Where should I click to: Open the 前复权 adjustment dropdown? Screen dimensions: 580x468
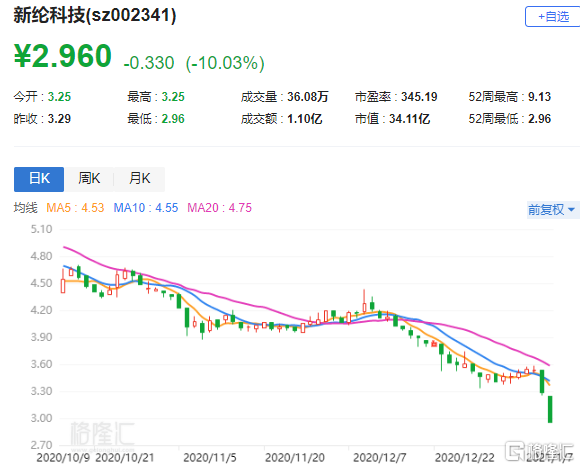pos(553,210)
